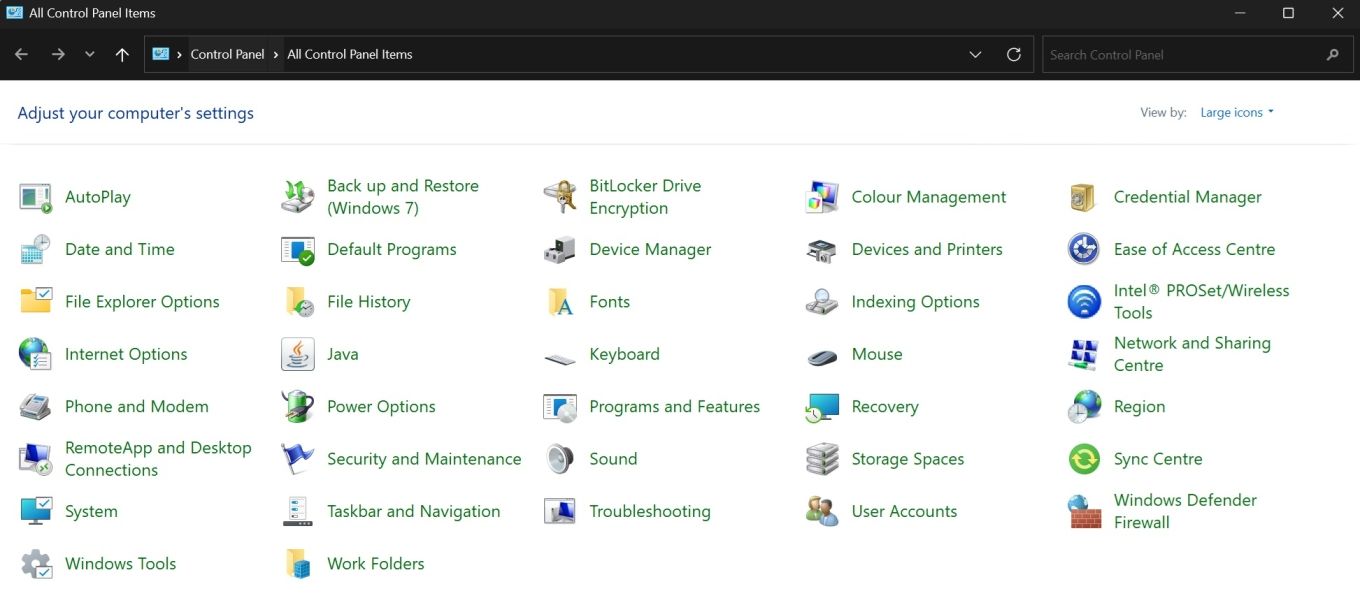Open the navigation history dropdown
Image resolution: width=1360 pixels, height=605 pixels.
click(x=89, y=54)
